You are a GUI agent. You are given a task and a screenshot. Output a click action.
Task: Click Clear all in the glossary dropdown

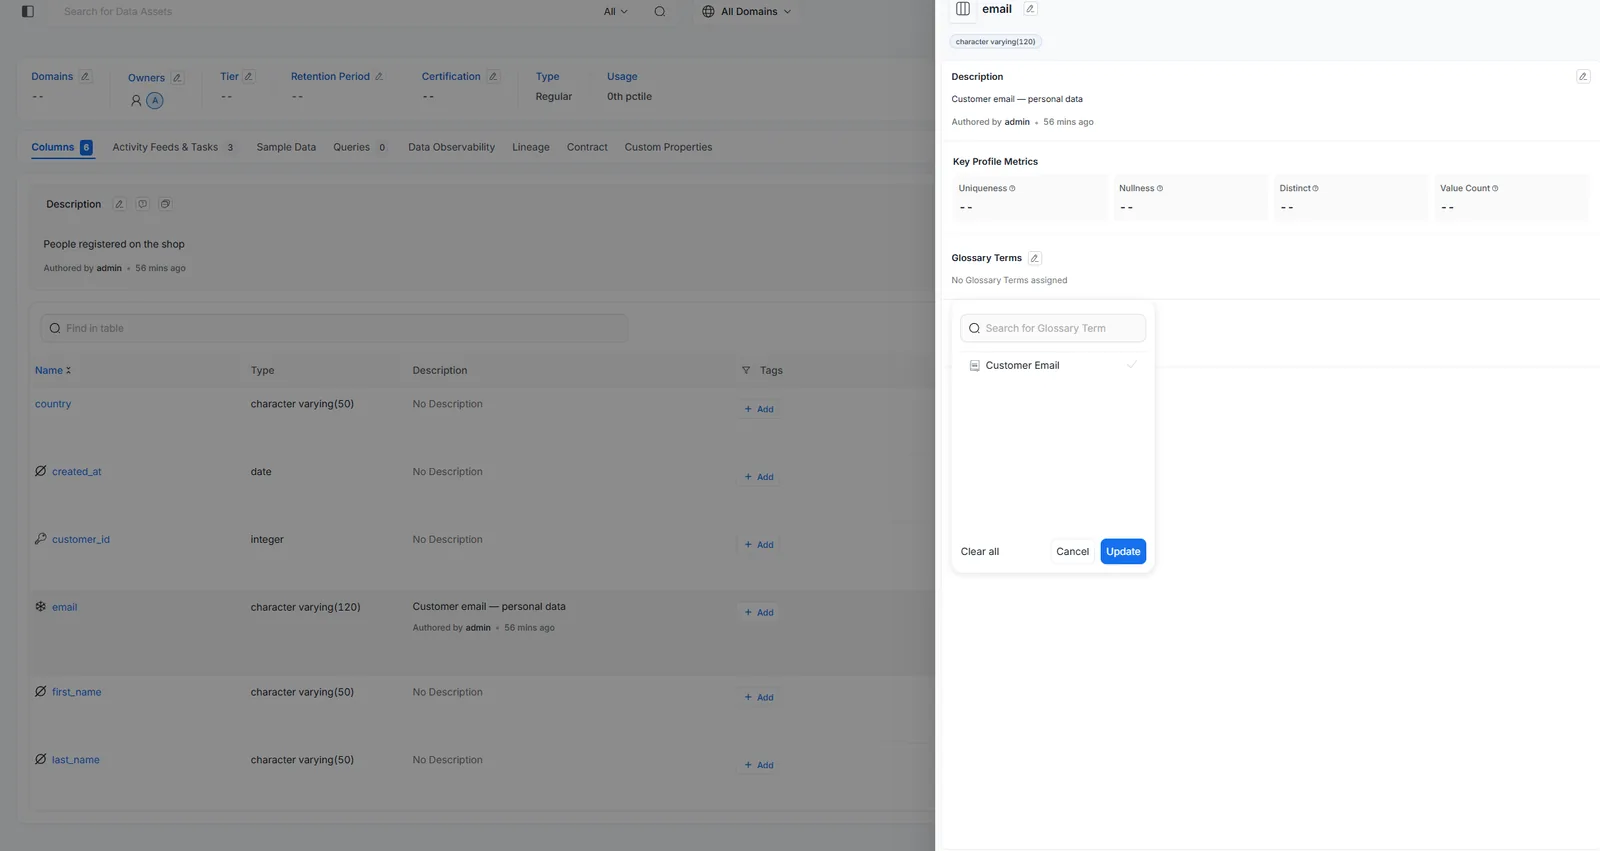(x=980, y=552)
